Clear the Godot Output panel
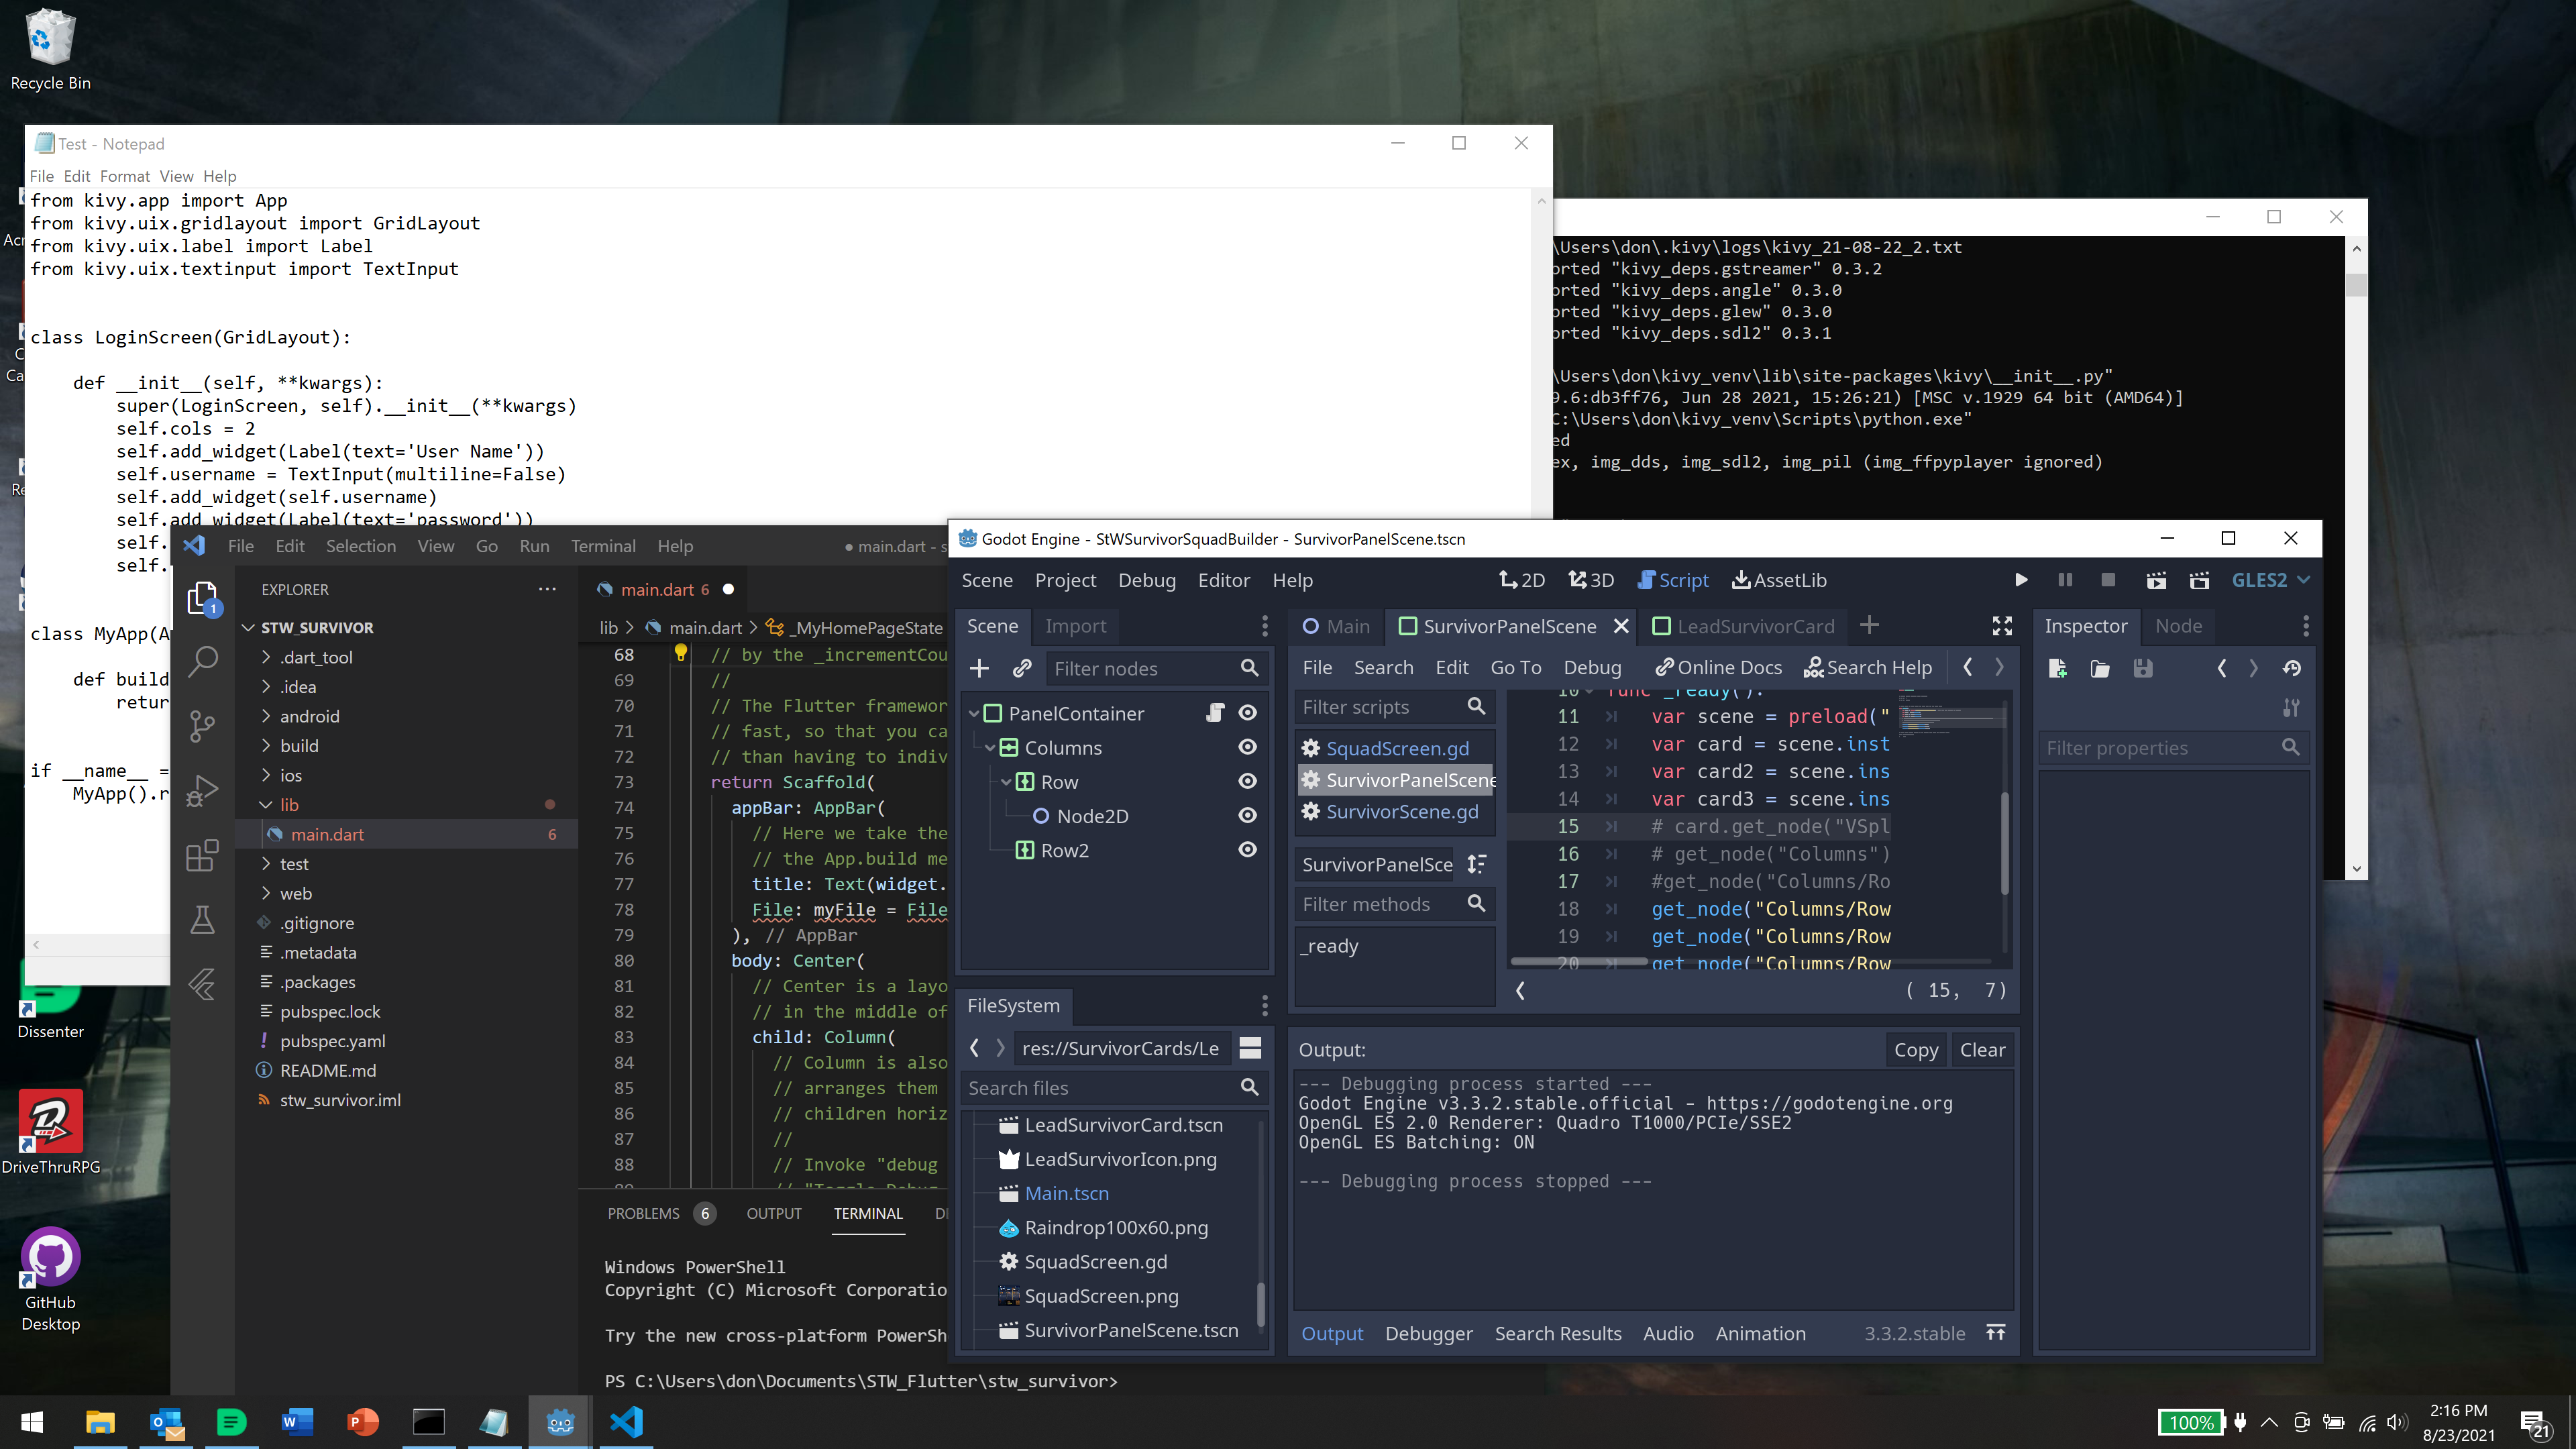The width and height of the screenshot is (2576, 1449). tap(1982, 1050)
